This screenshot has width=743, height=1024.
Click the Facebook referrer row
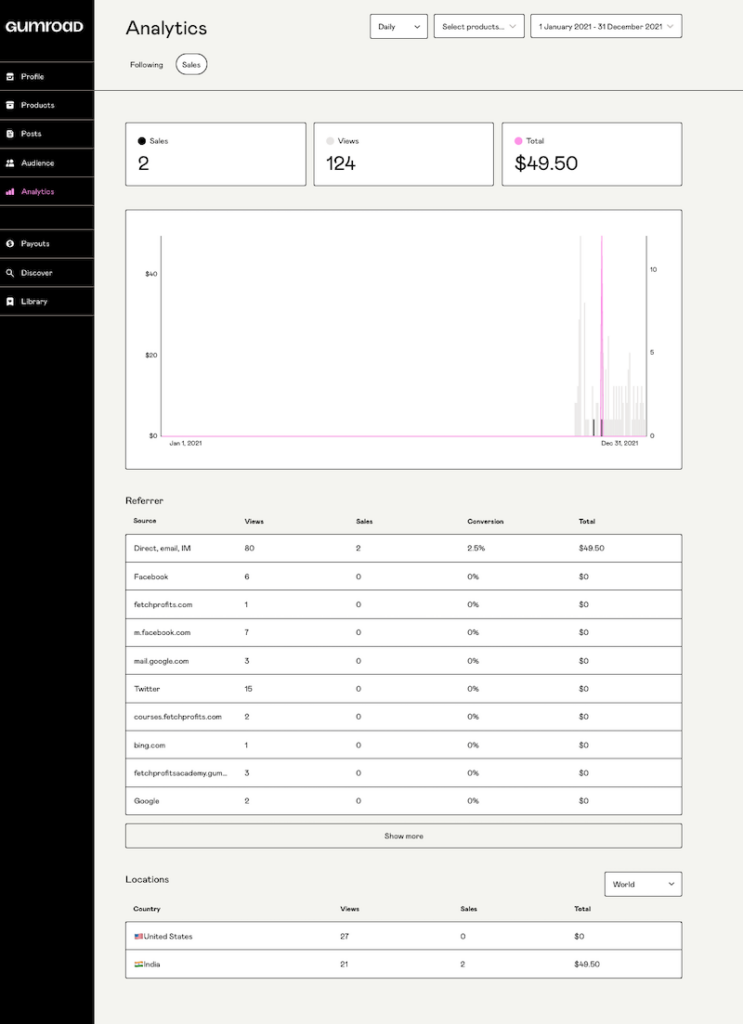403,577
